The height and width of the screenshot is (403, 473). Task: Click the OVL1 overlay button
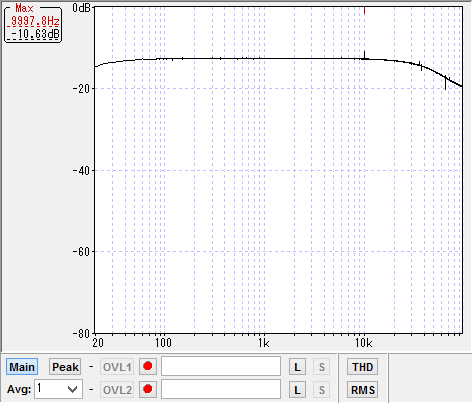pyautogui.click(x=117, y=367)
